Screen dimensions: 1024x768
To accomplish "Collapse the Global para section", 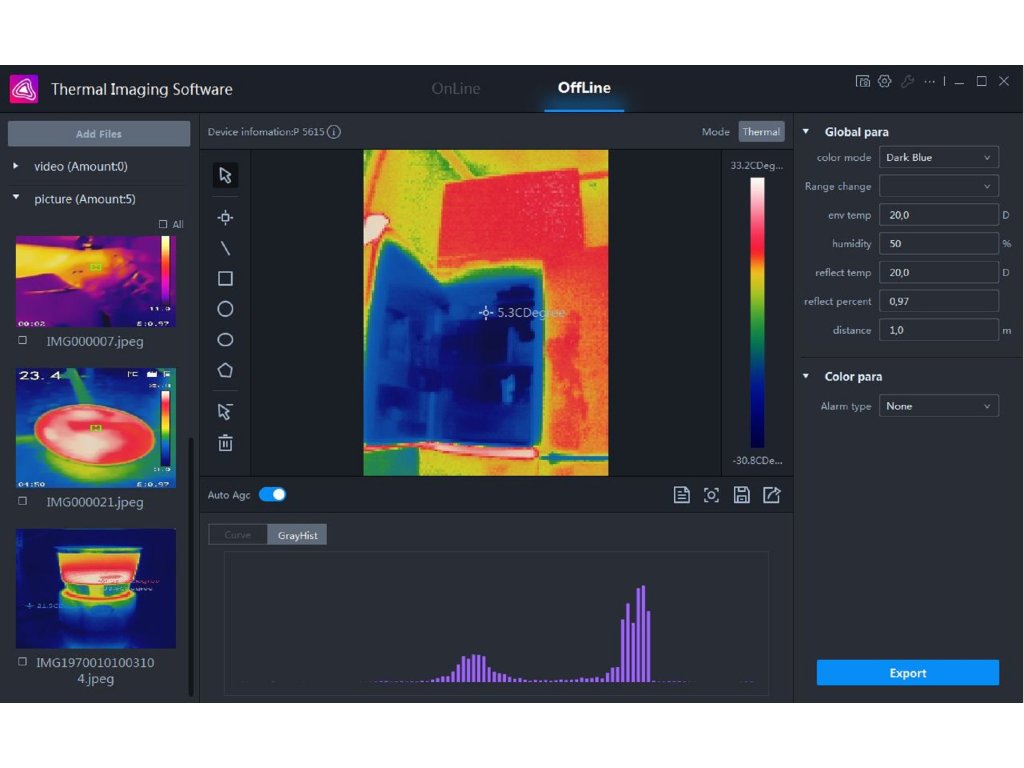I will 806,131.
